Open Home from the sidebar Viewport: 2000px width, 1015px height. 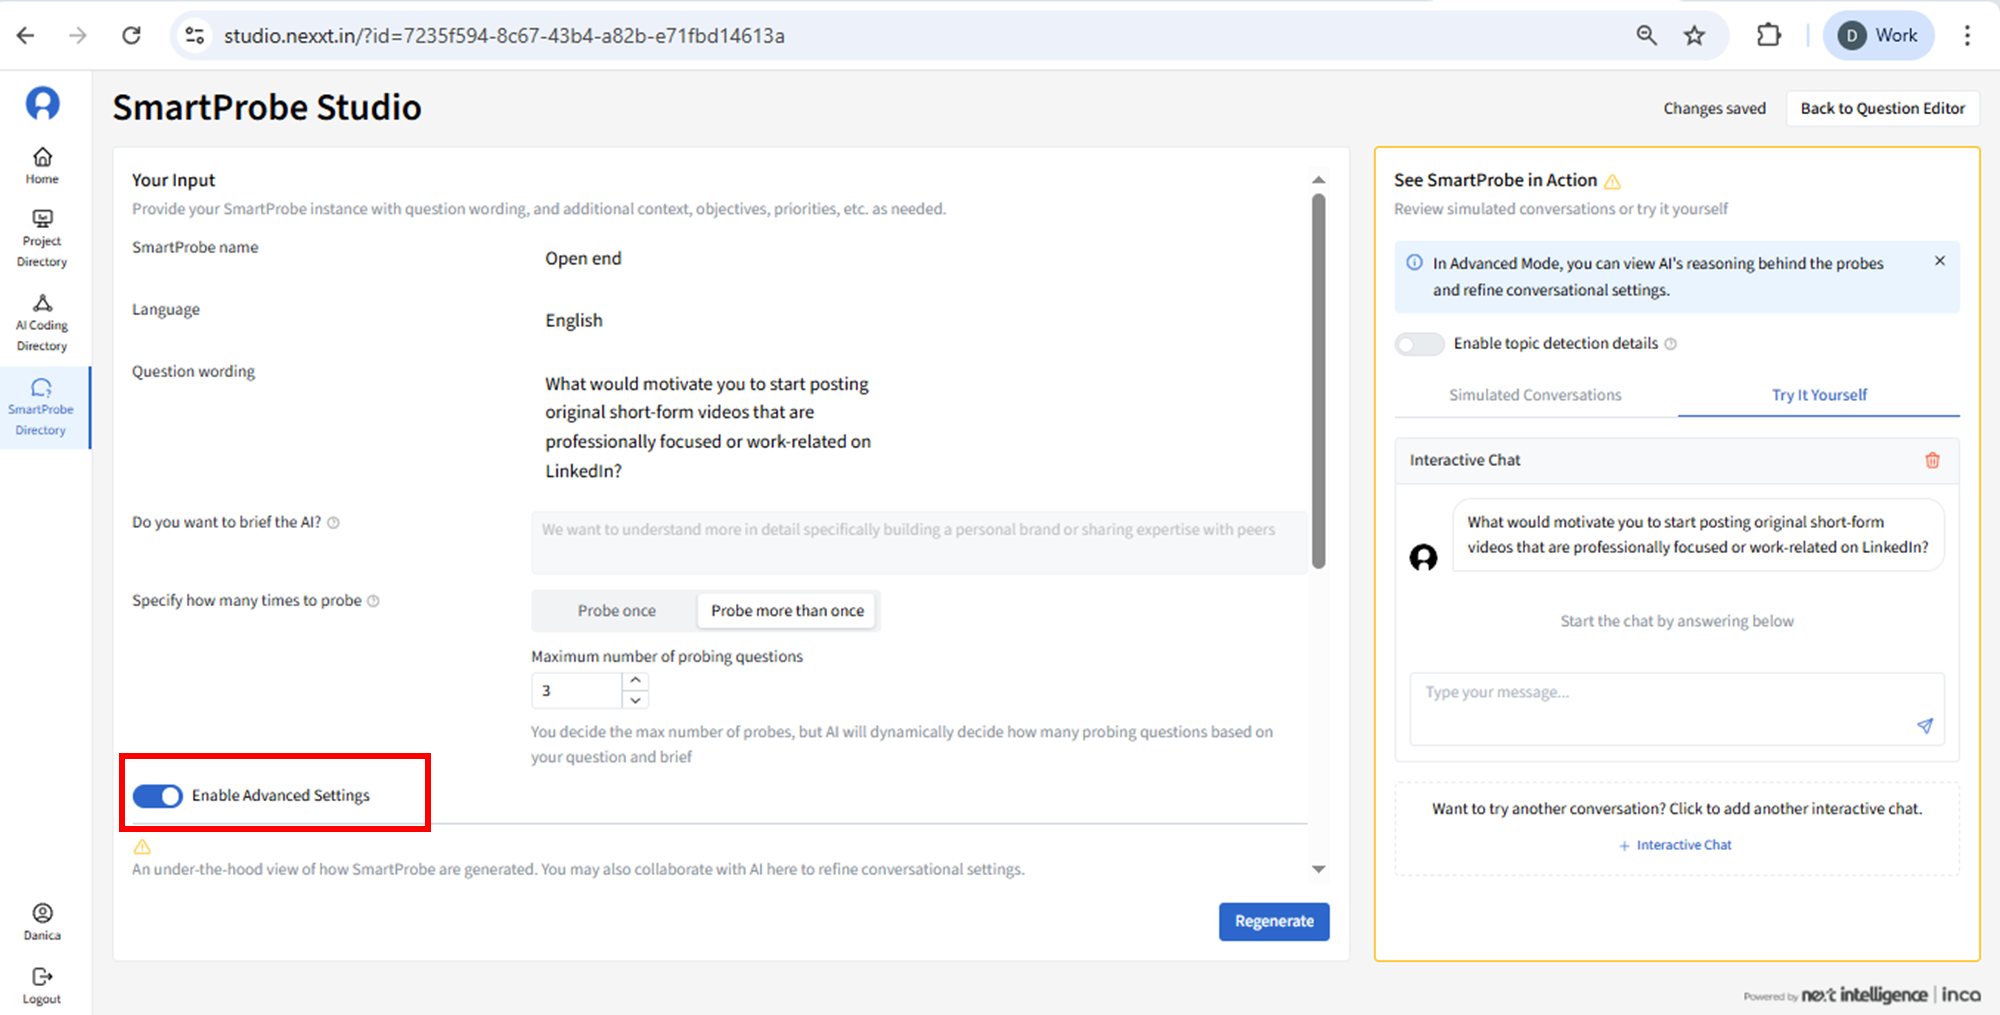click(42, 165)
